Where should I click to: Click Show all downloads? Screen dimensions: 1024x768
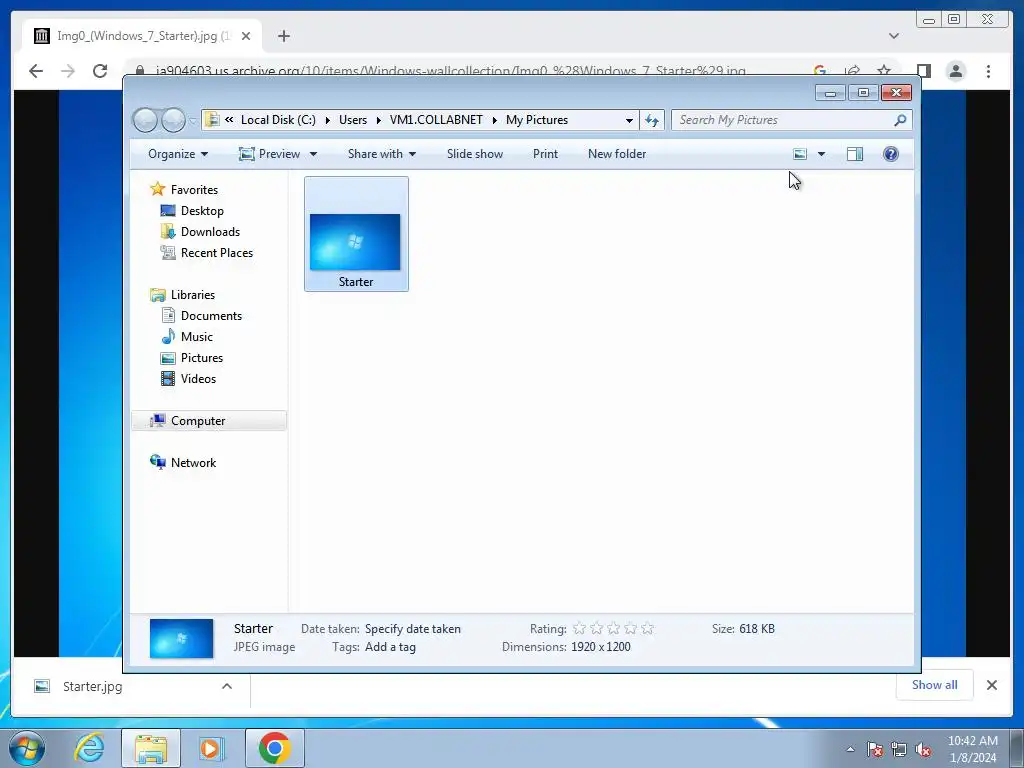tap(935, 684)
